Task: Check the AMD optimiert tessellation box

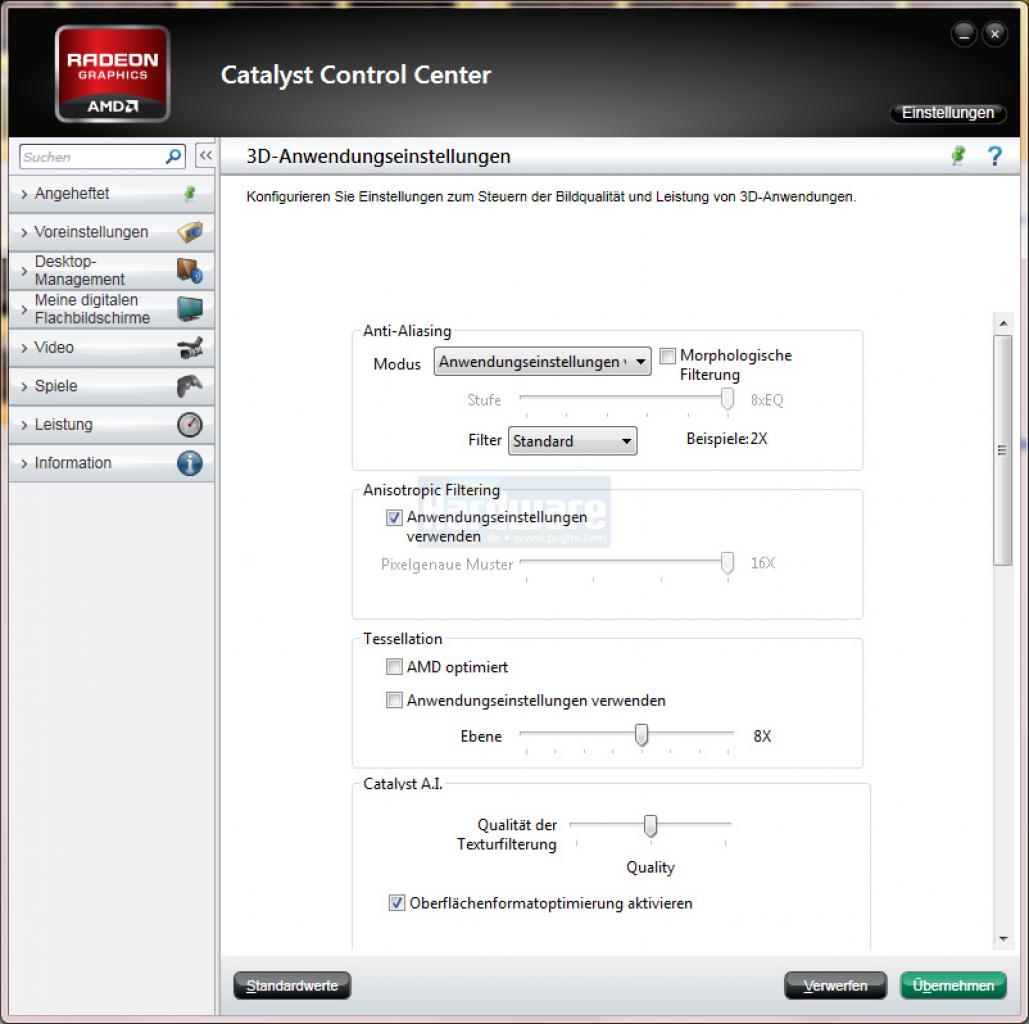Action: pyautogui.click(x=394, y=667)
